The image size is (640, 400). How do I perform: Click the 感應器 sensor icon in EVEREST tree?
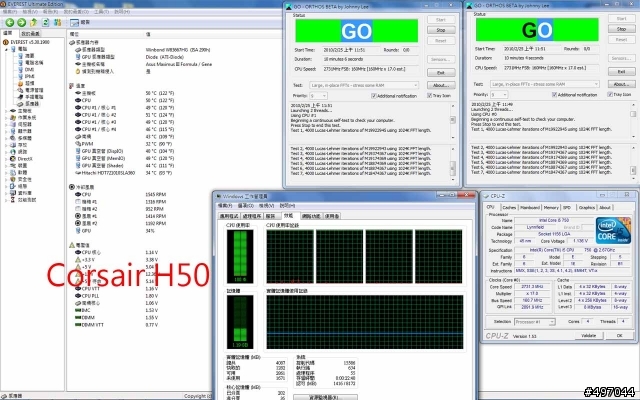[x=20, y=104]
